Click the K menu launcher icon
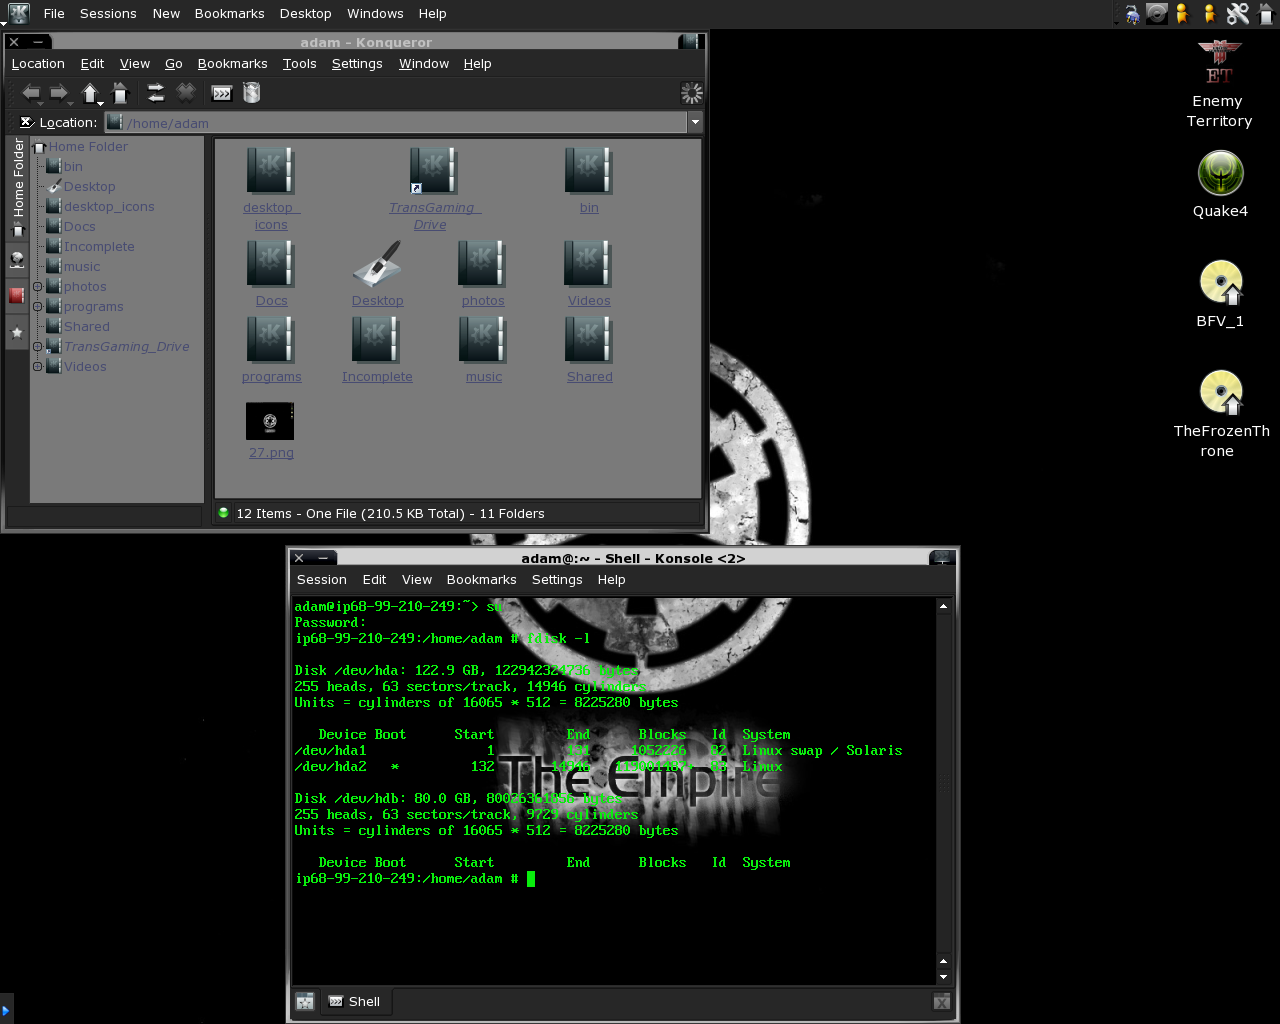 coord(18,13)
